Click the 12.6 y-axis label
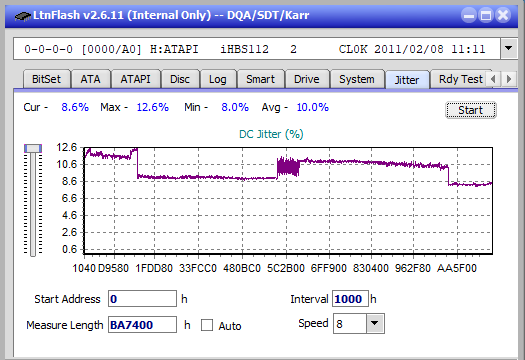Image resolution: width=525 pixels, height=360 pixels. (x=67, y=147)
